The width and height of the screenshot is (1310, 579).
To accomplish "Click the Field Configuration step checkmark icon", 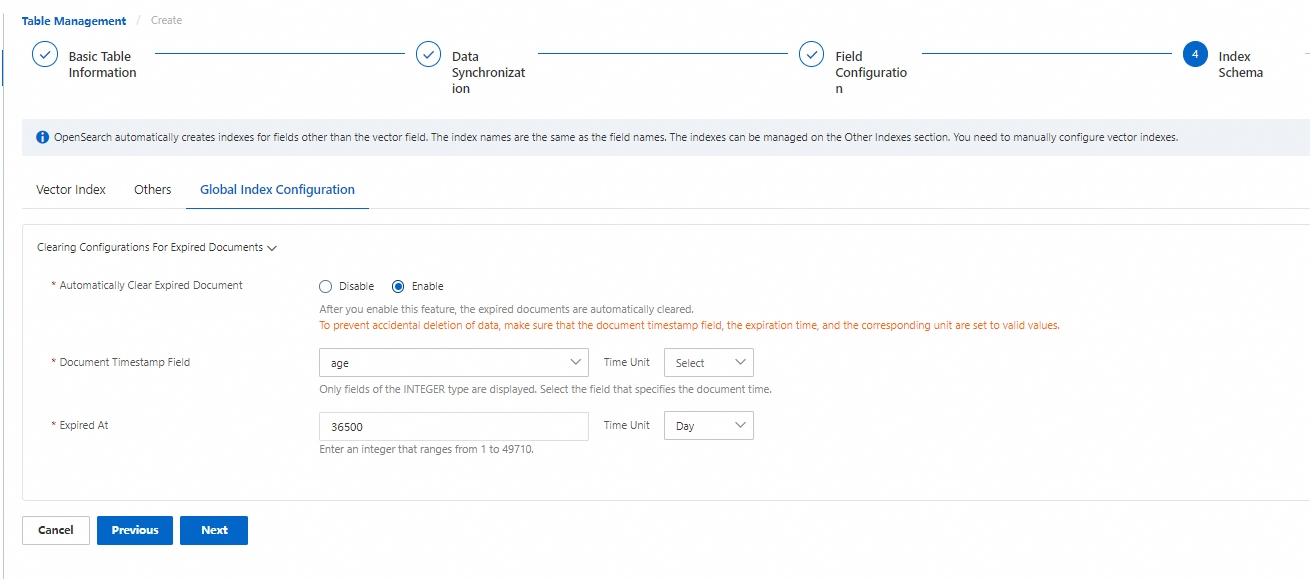I will click(811, 54).
